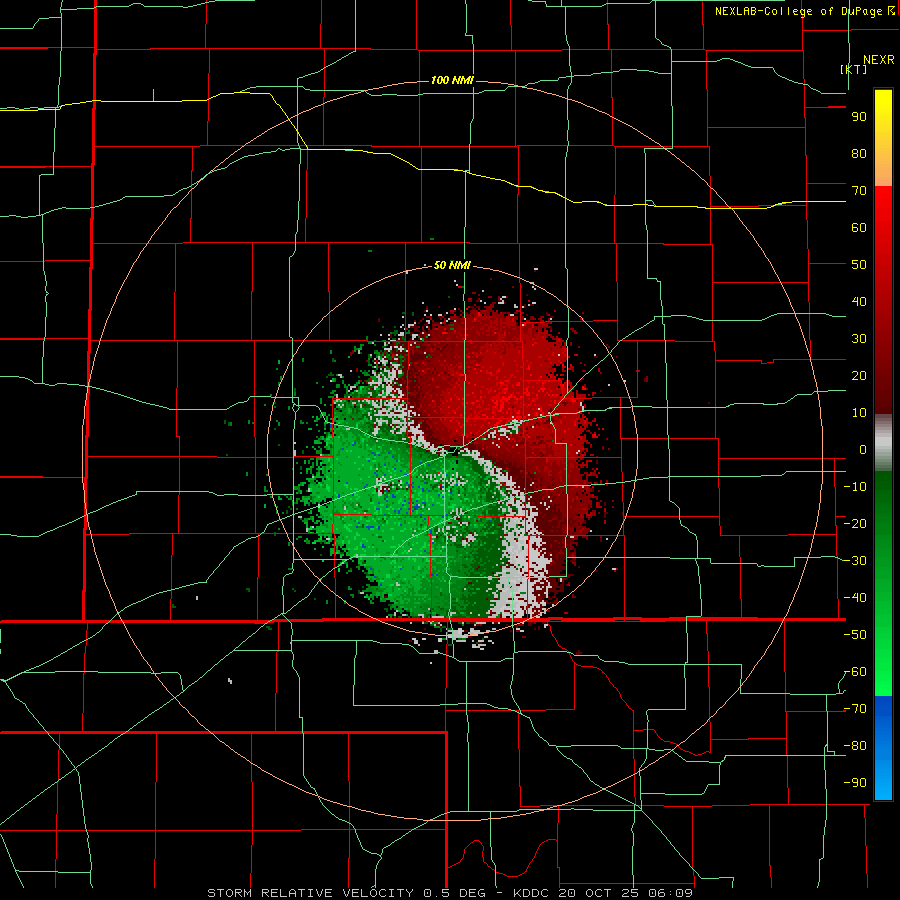Select the 50 NMI range ring label
This screenshot has height=900, width=900.
pos(452,265)
